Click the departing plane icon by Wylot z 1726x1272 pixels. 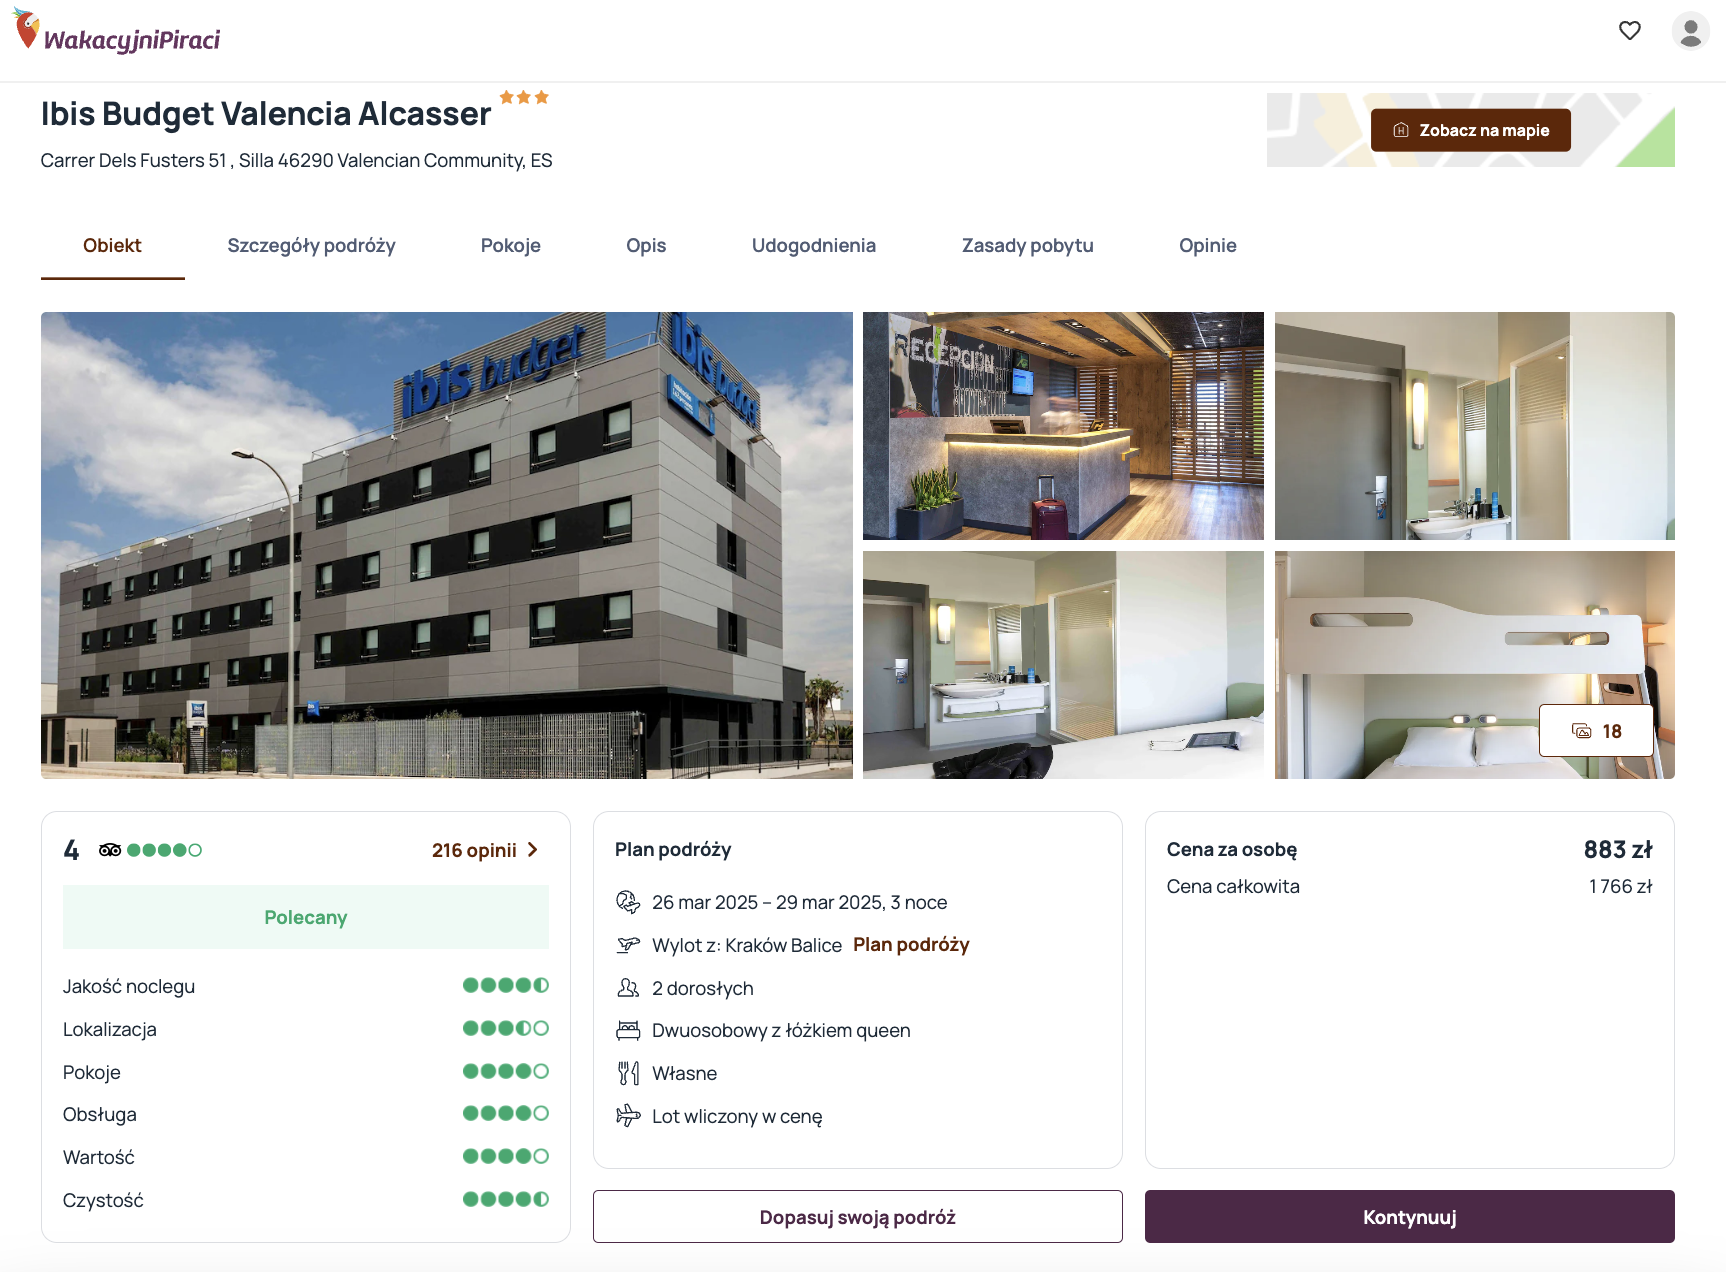(628, 945)
